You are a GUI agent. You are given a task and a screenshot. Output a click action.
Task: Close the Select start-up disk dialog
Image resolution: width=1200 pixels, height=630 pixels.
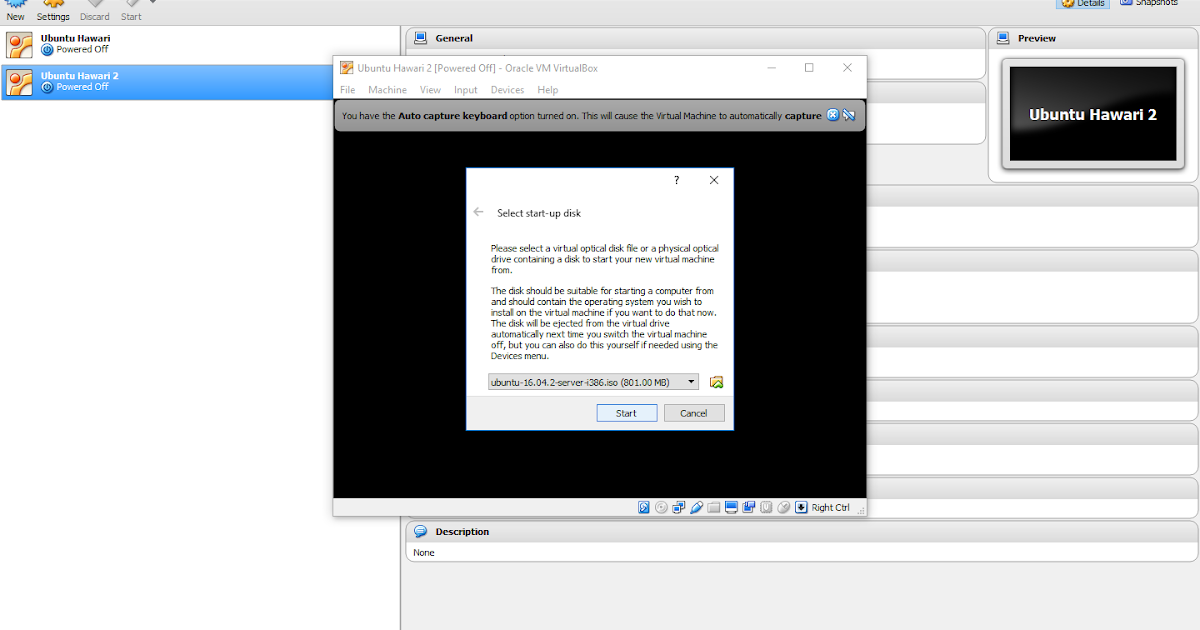pyautogui.click(x=714, y=180)
